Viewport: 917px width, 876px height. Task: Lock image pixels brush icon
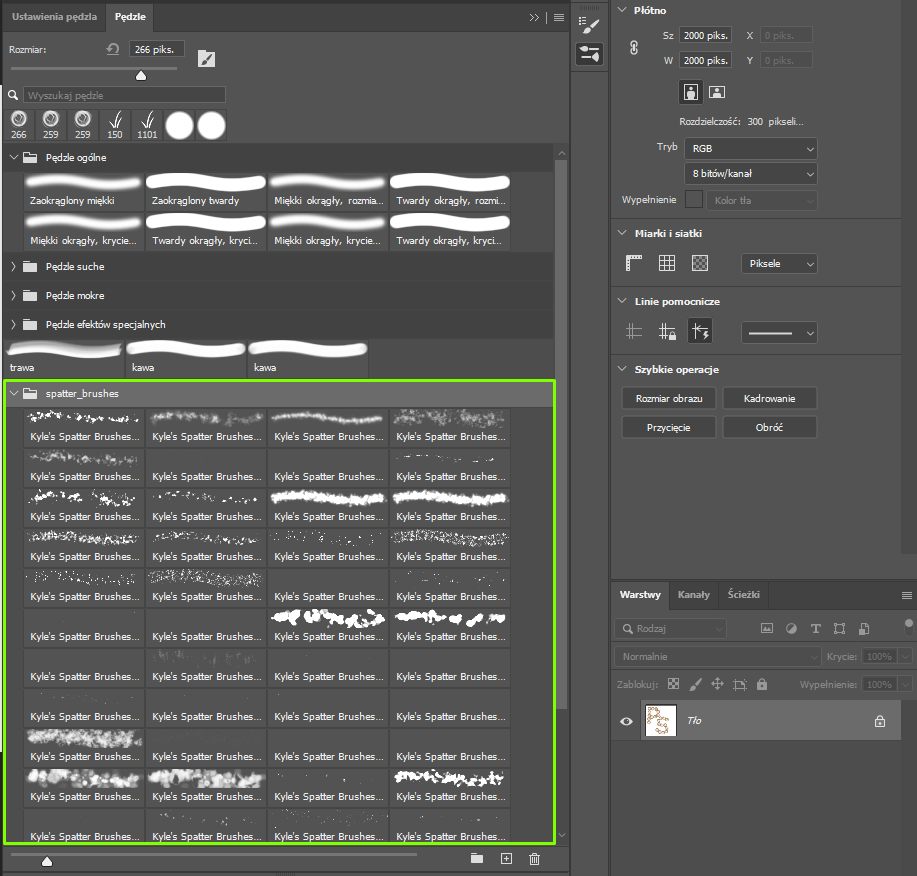pyautogui.click(x=696, y=684)
